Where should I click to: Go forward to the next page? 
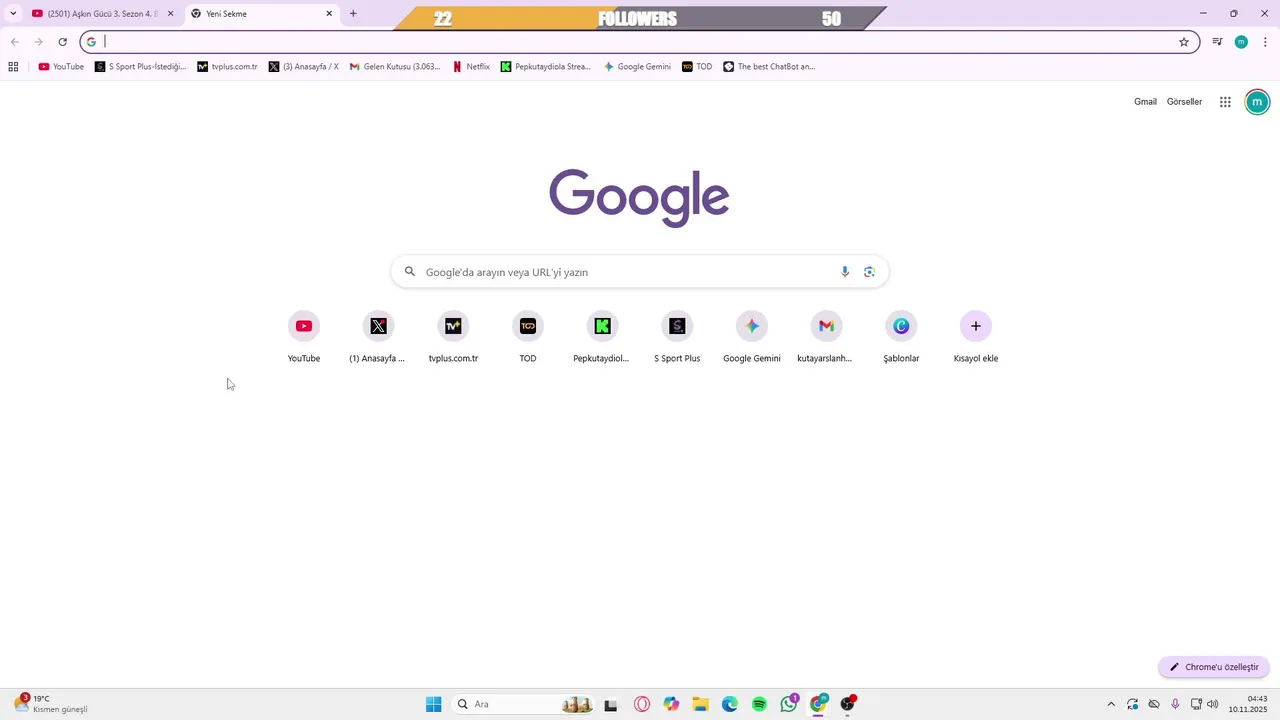coord(38,42)
